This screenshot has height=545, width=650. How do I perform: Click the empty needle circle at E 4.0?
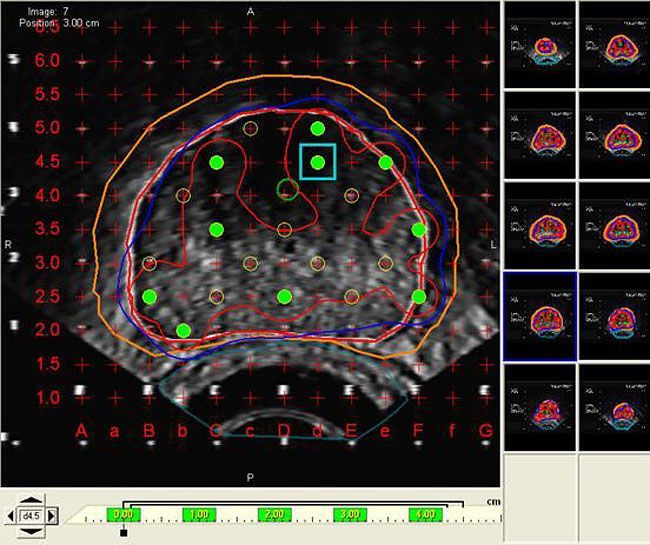tap(352, 195)
